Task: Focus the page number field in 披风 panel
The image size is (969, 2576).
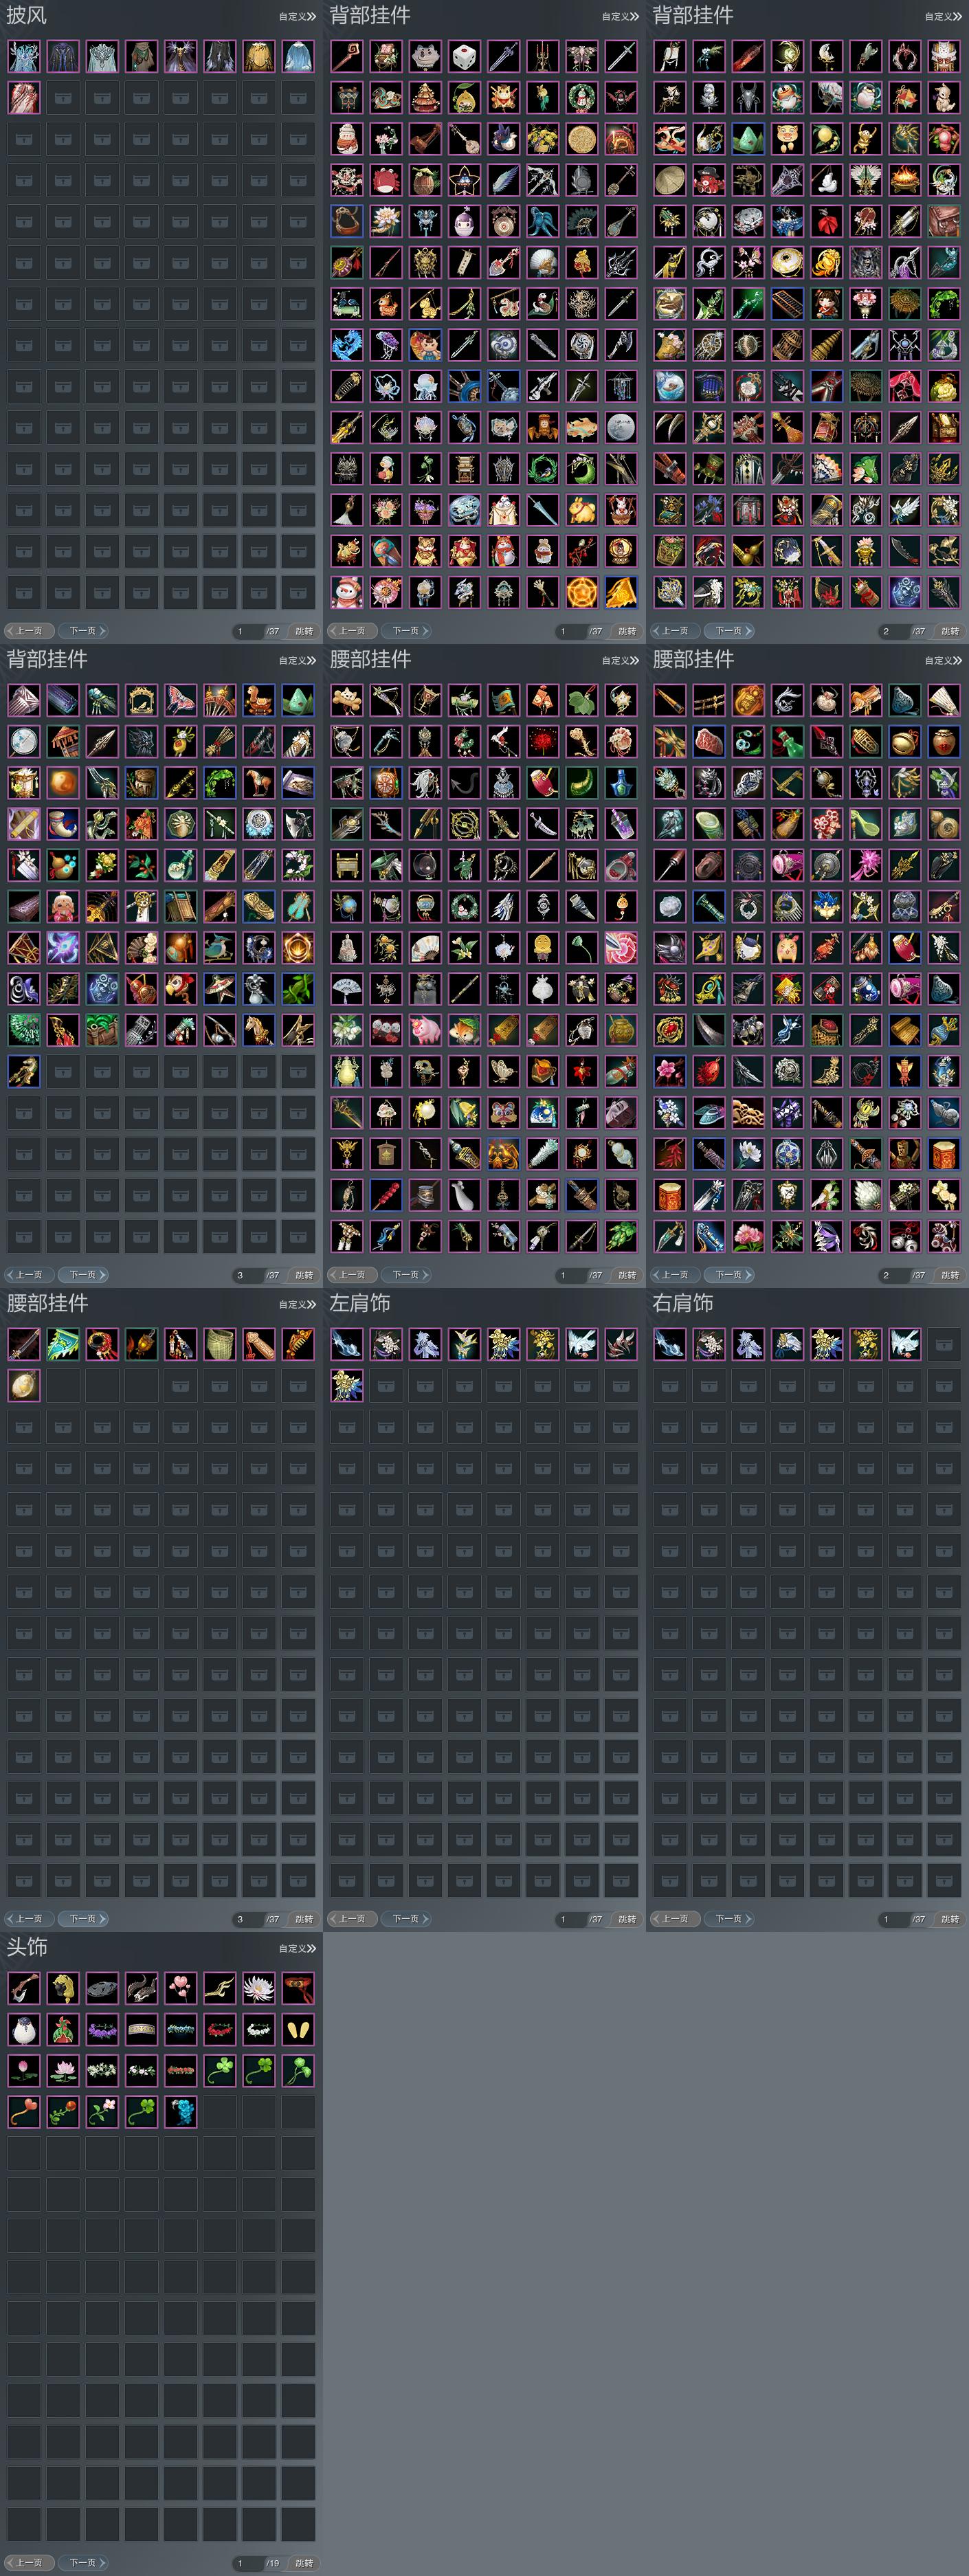Action: pyautogui.click(x=247, y=631)
